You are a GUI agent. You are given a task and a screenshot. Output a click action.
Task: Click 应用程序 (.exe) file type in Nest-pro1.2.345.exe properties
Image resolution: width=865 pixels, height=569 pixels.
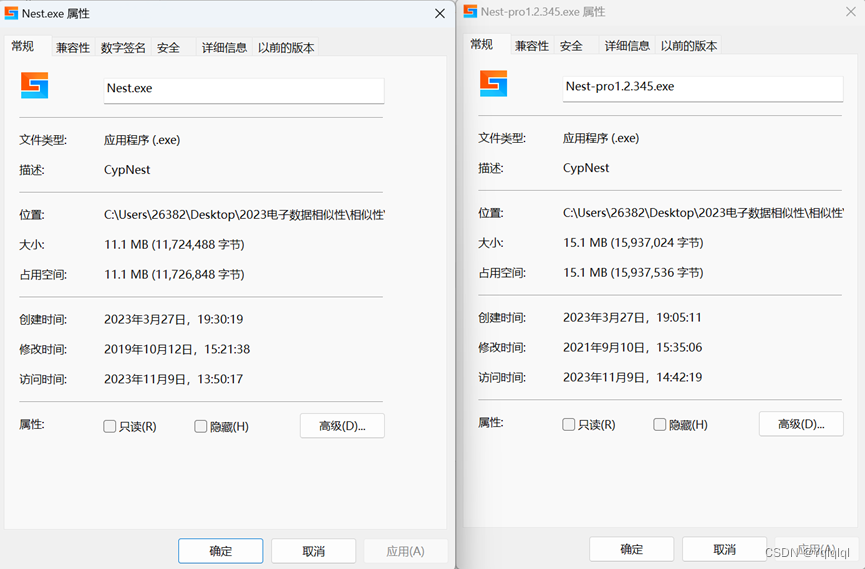(x=601, y=139)
